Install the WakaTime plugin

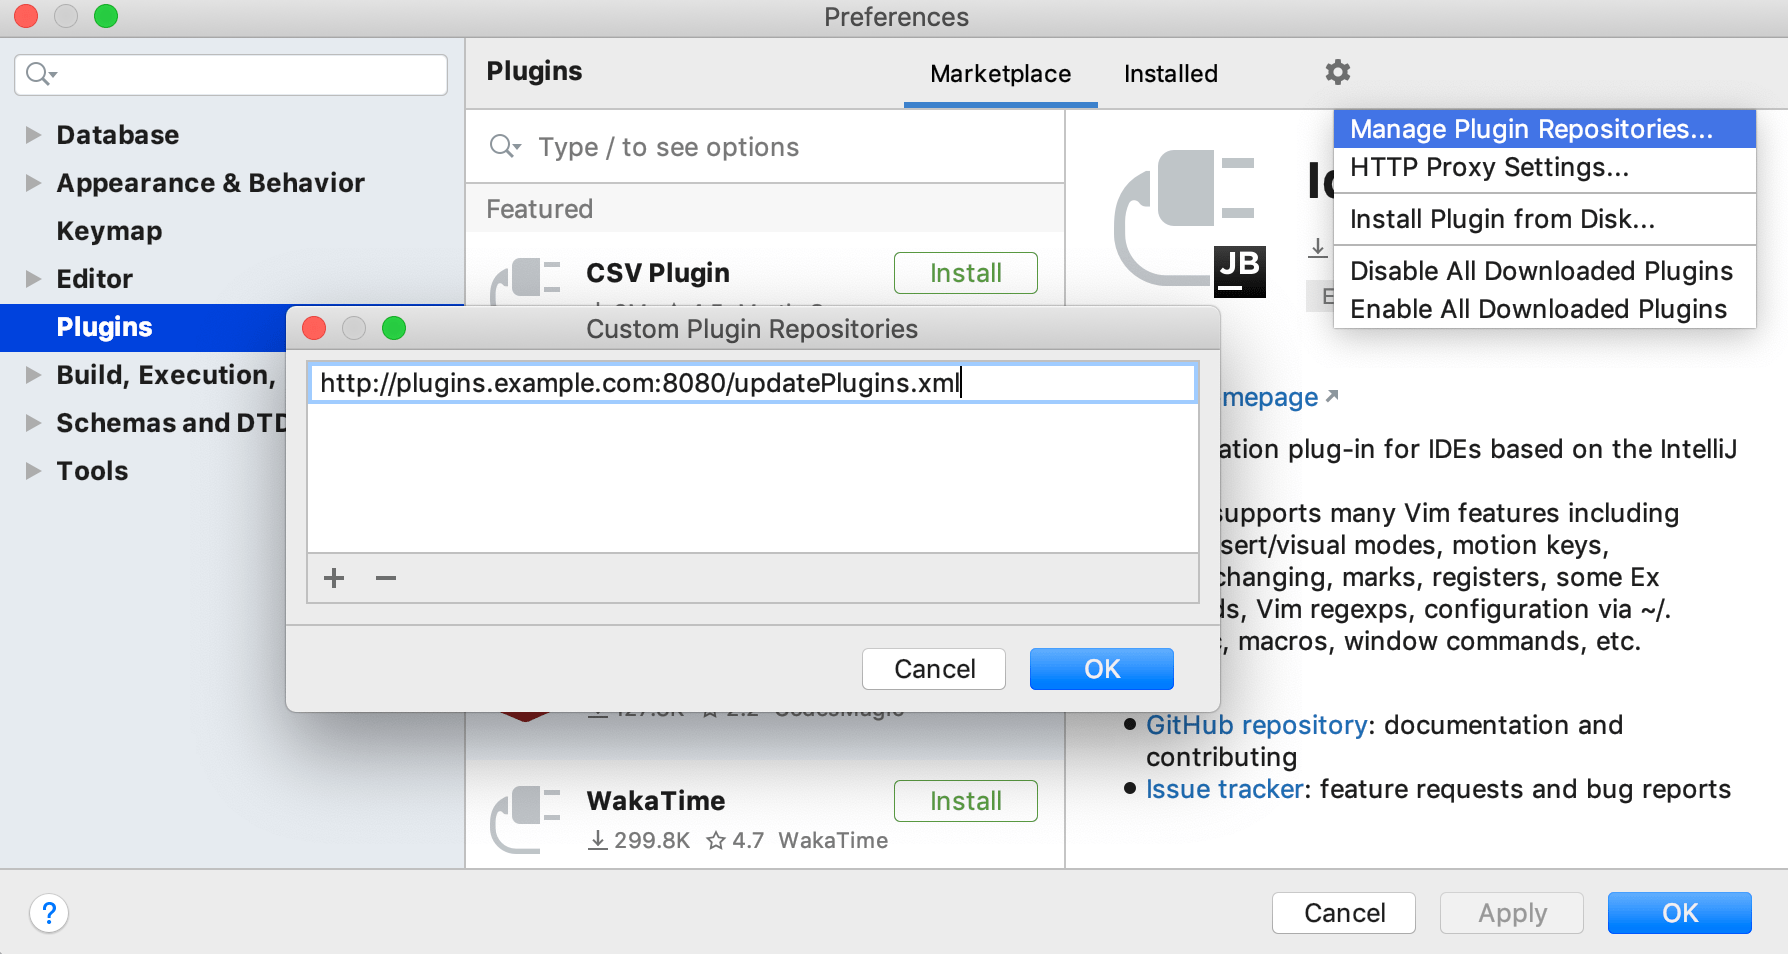[x=965, y=801]
